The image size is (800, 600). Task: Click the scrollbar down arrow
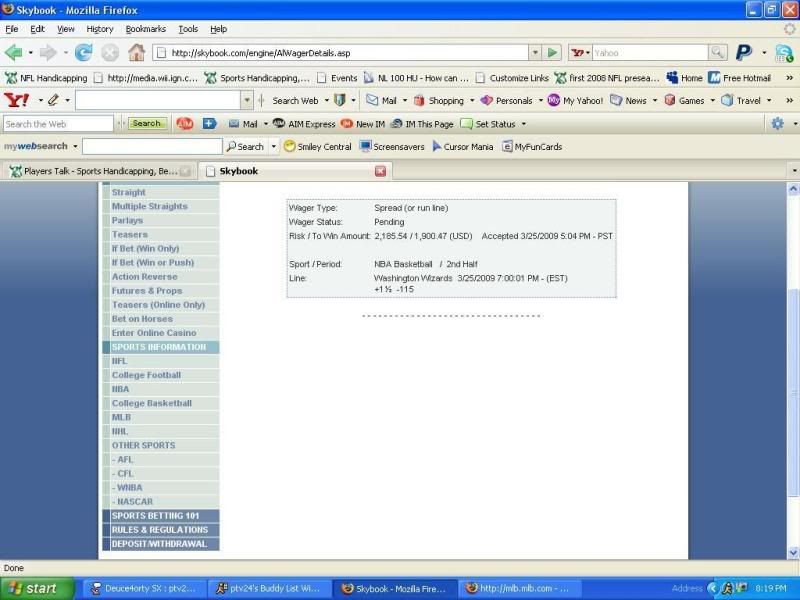[793, 553]
